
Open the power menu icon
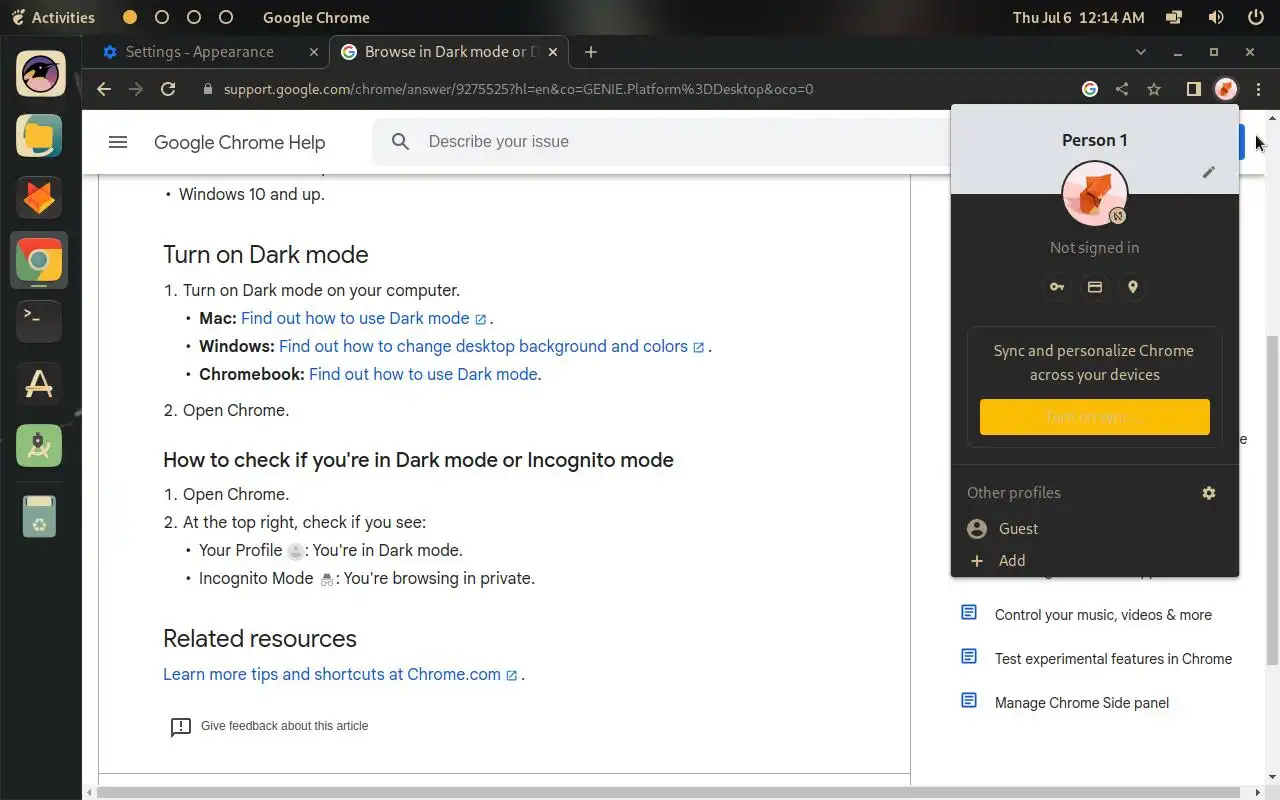point(1256,17)
